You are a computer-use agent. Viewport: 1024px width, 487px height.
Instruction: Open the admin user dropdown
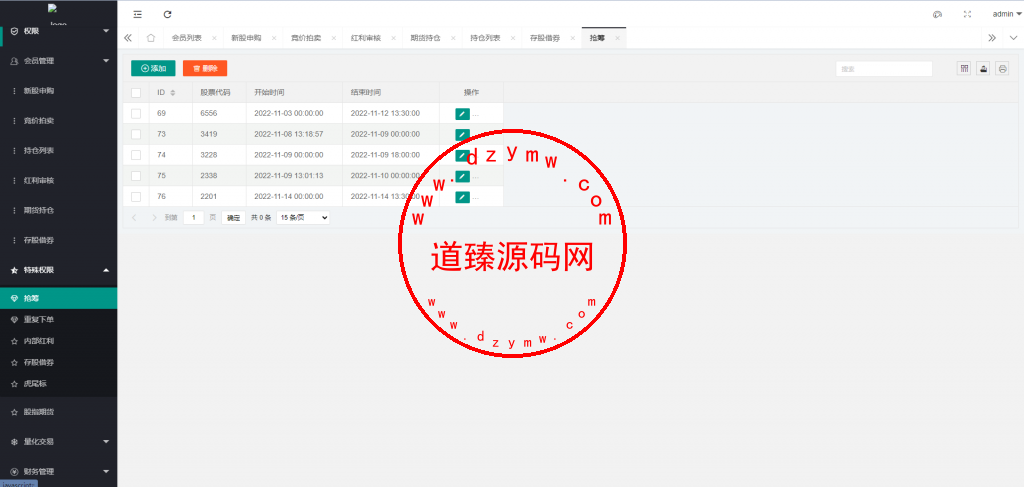[x=1006, y=14]
